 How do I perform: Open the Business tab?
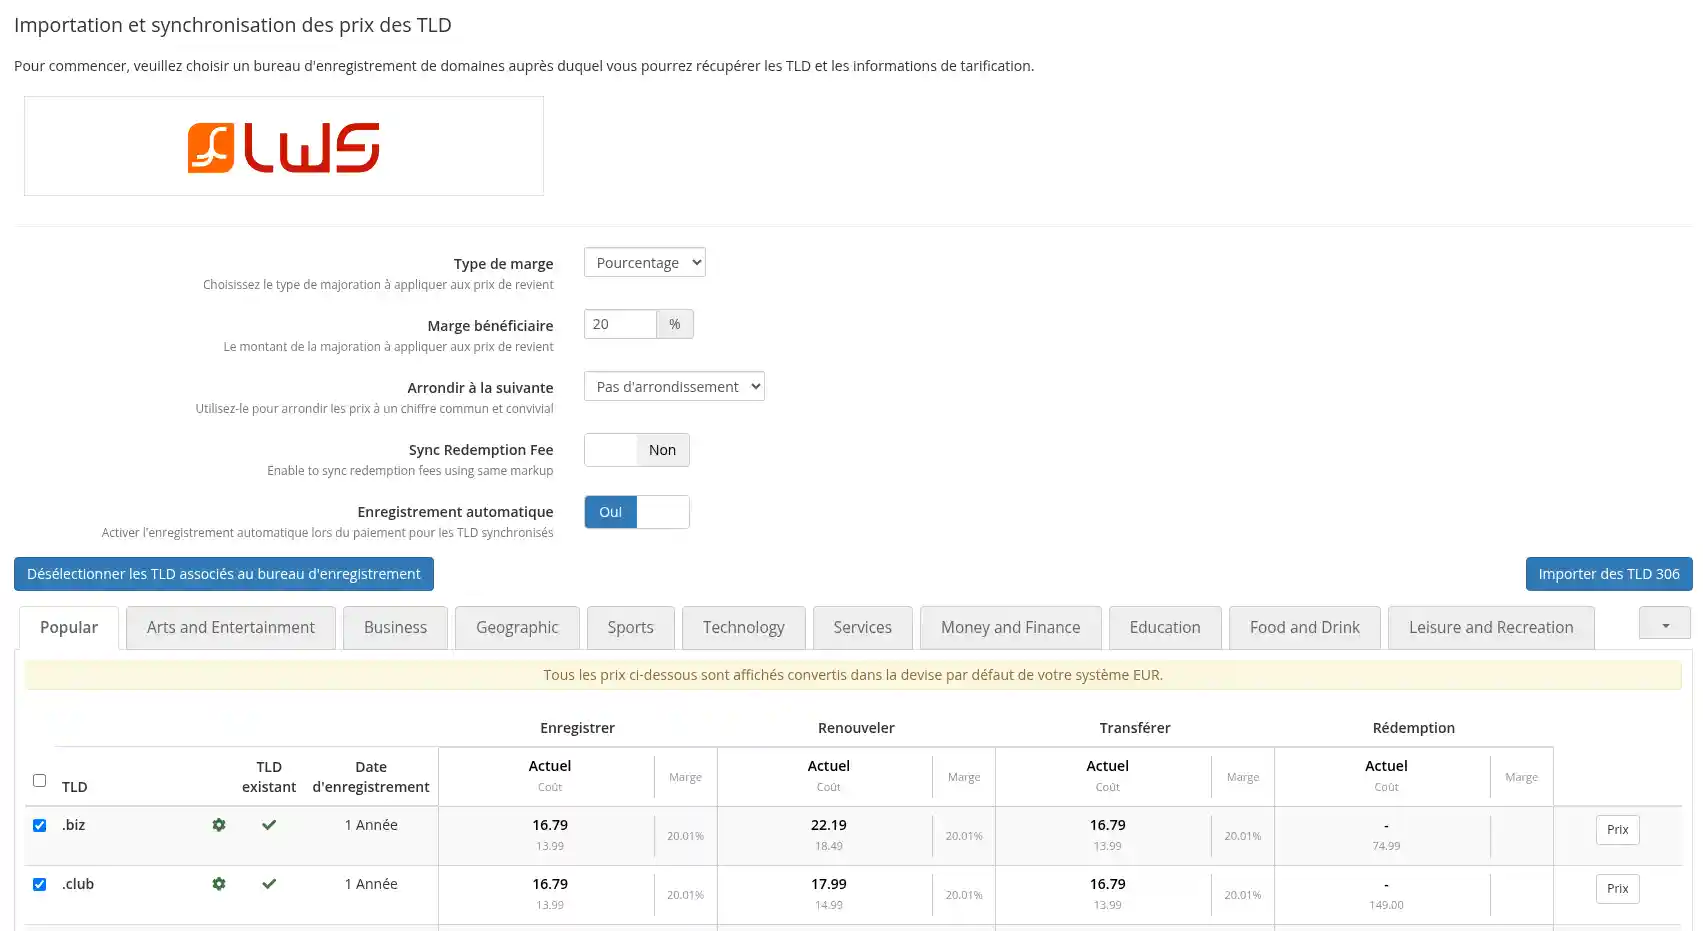click(395, 627)
